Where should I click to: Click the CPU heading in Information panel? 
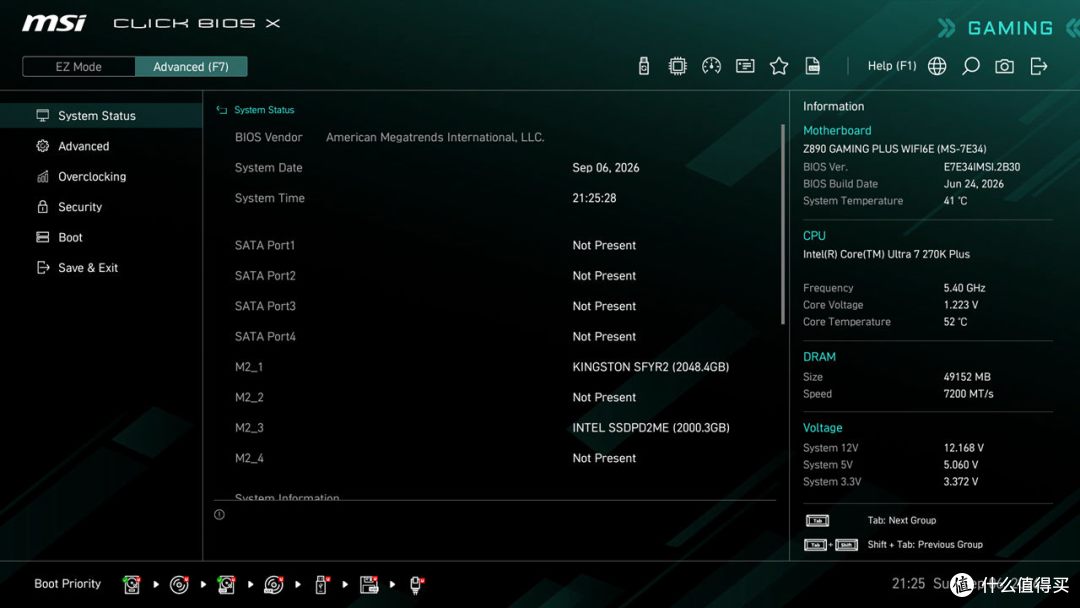coord(813,235)
